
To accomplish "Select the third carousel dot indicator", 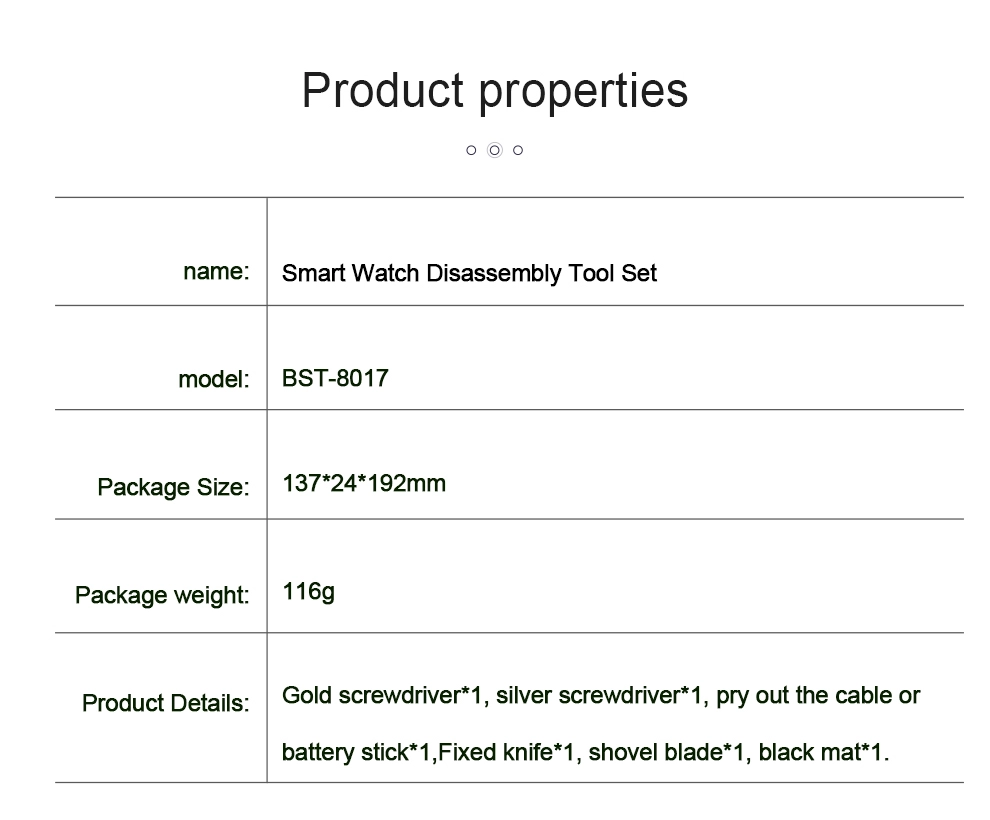I will pyautogui.click(x=518, y=150).
